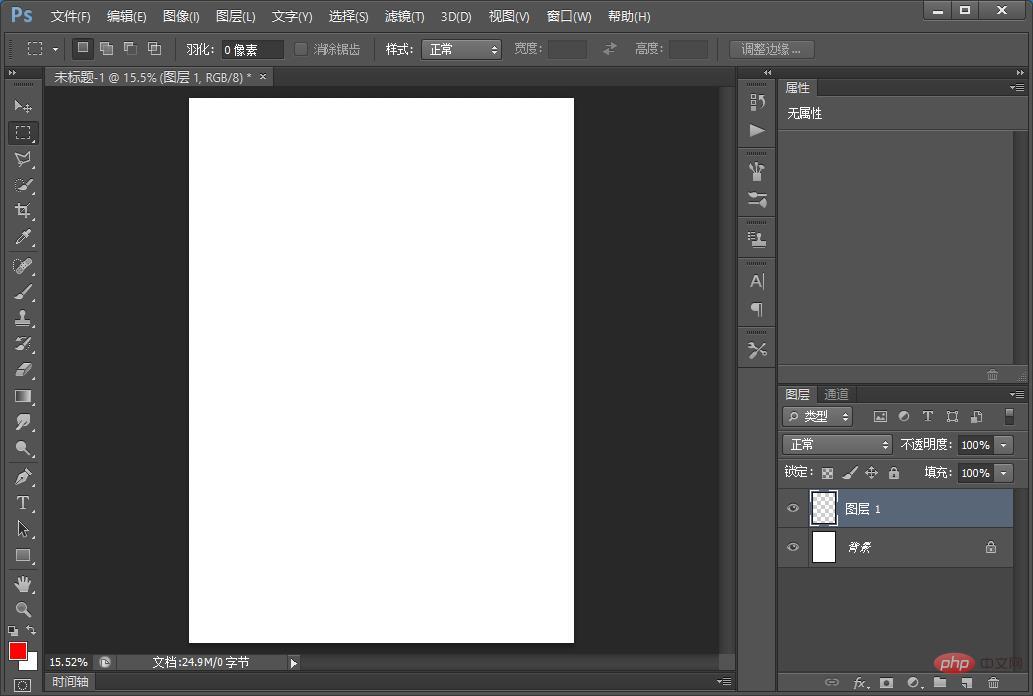Select the Eyedropper tool
The image size is (1033, 696).
click(23, 237)
